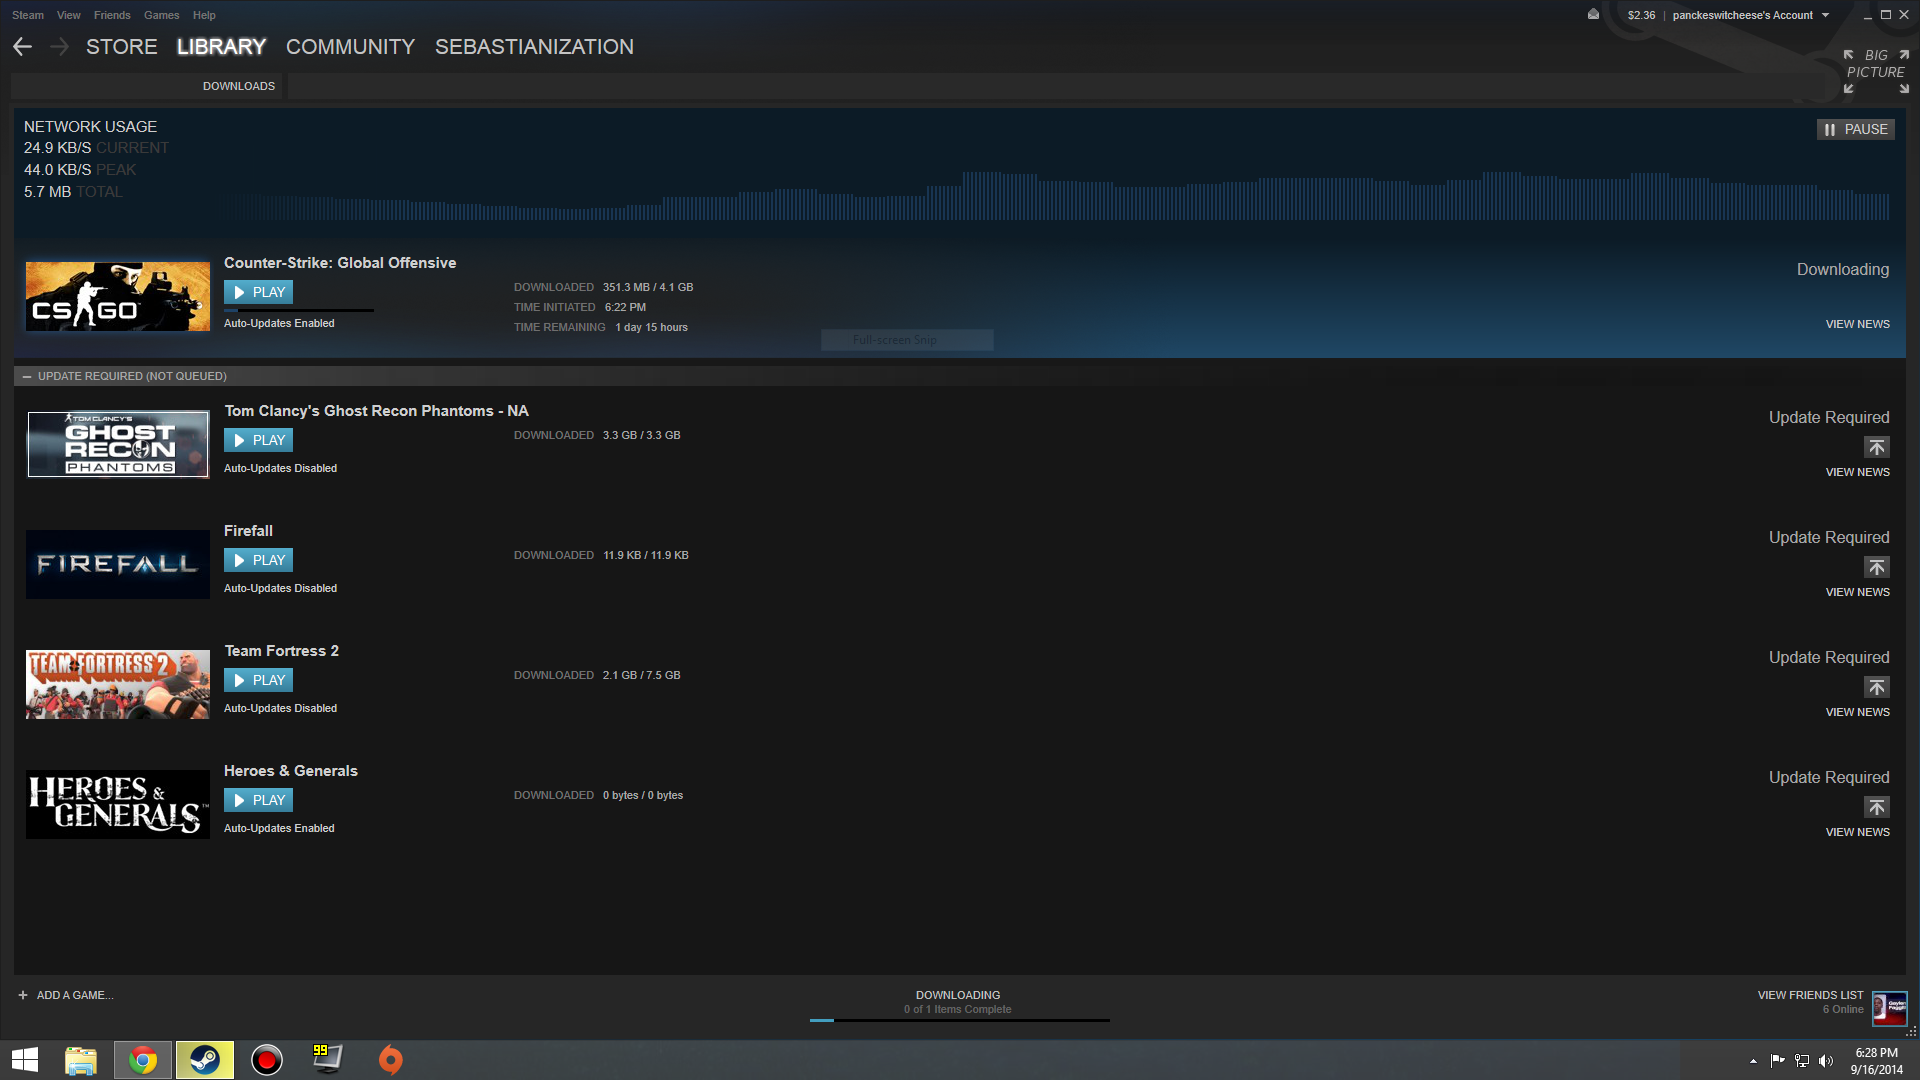Click the Firefall game thumbnail
Screen dimensions: 1920x1080
[x=118, y=564]
